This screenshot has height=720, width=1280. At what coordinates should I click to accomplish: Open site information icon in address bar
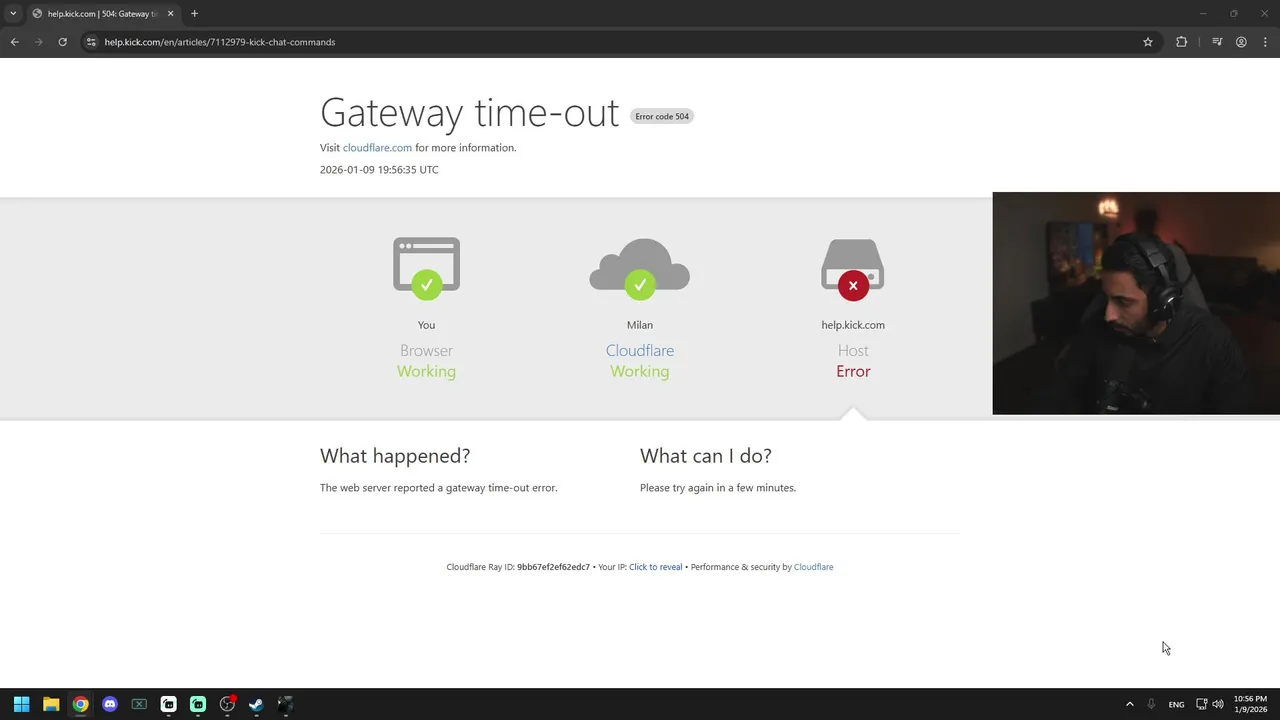(91, 42)
